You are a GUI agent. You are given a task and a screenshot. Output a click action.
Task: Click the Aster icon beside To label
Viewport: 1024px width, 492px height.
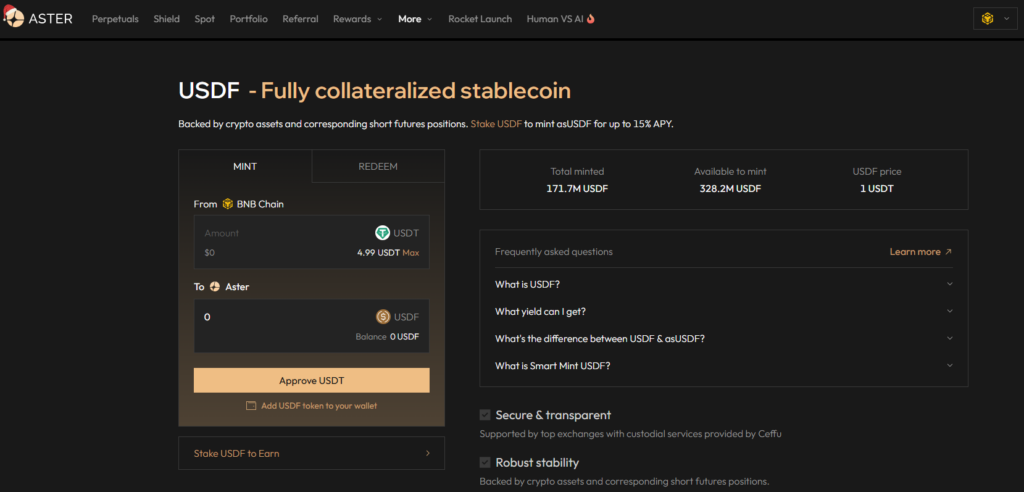(x=214, y=287)
